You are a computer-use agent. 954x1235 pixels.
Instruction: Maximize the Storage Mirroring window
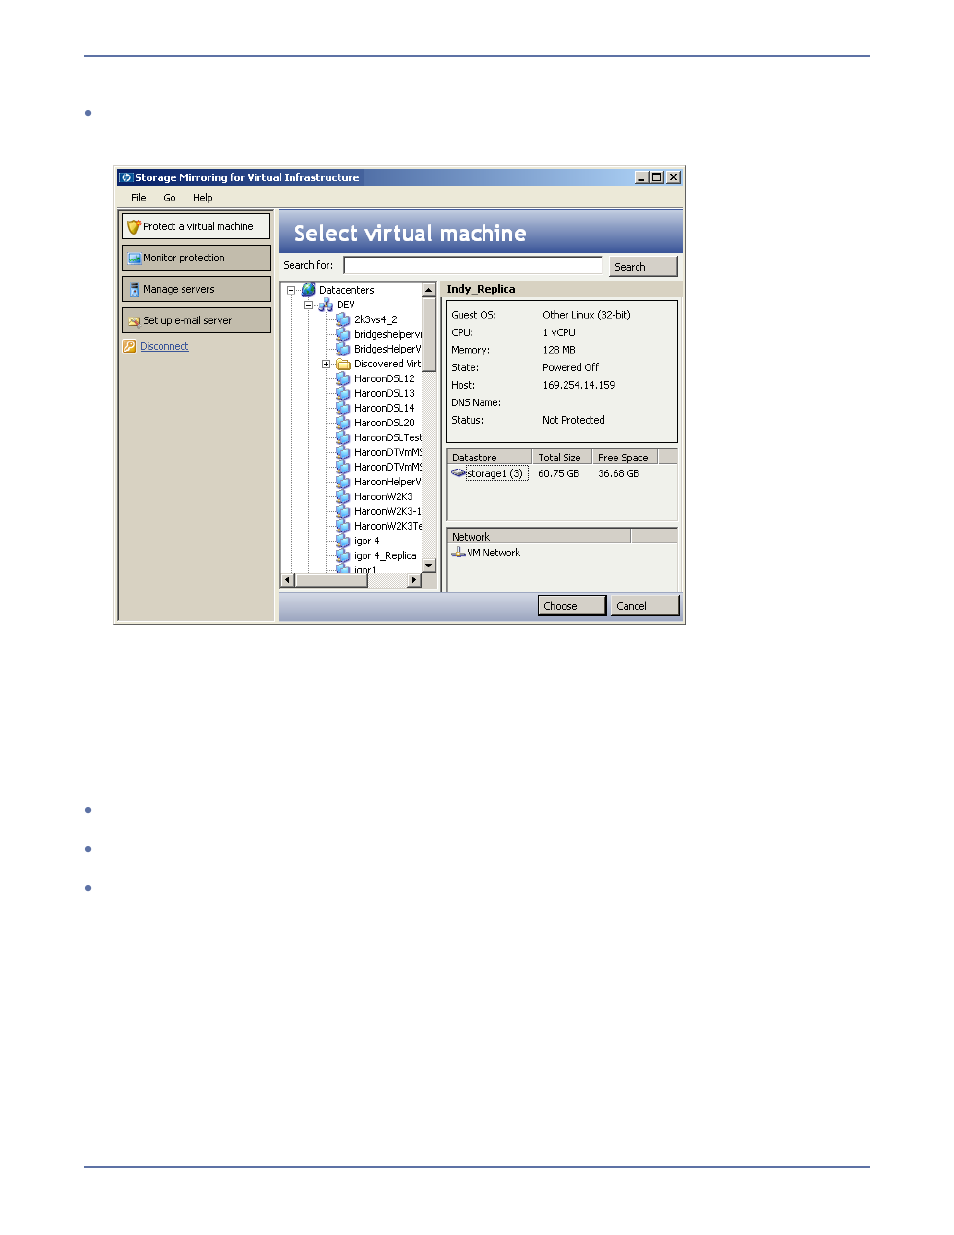pos(657,177)
